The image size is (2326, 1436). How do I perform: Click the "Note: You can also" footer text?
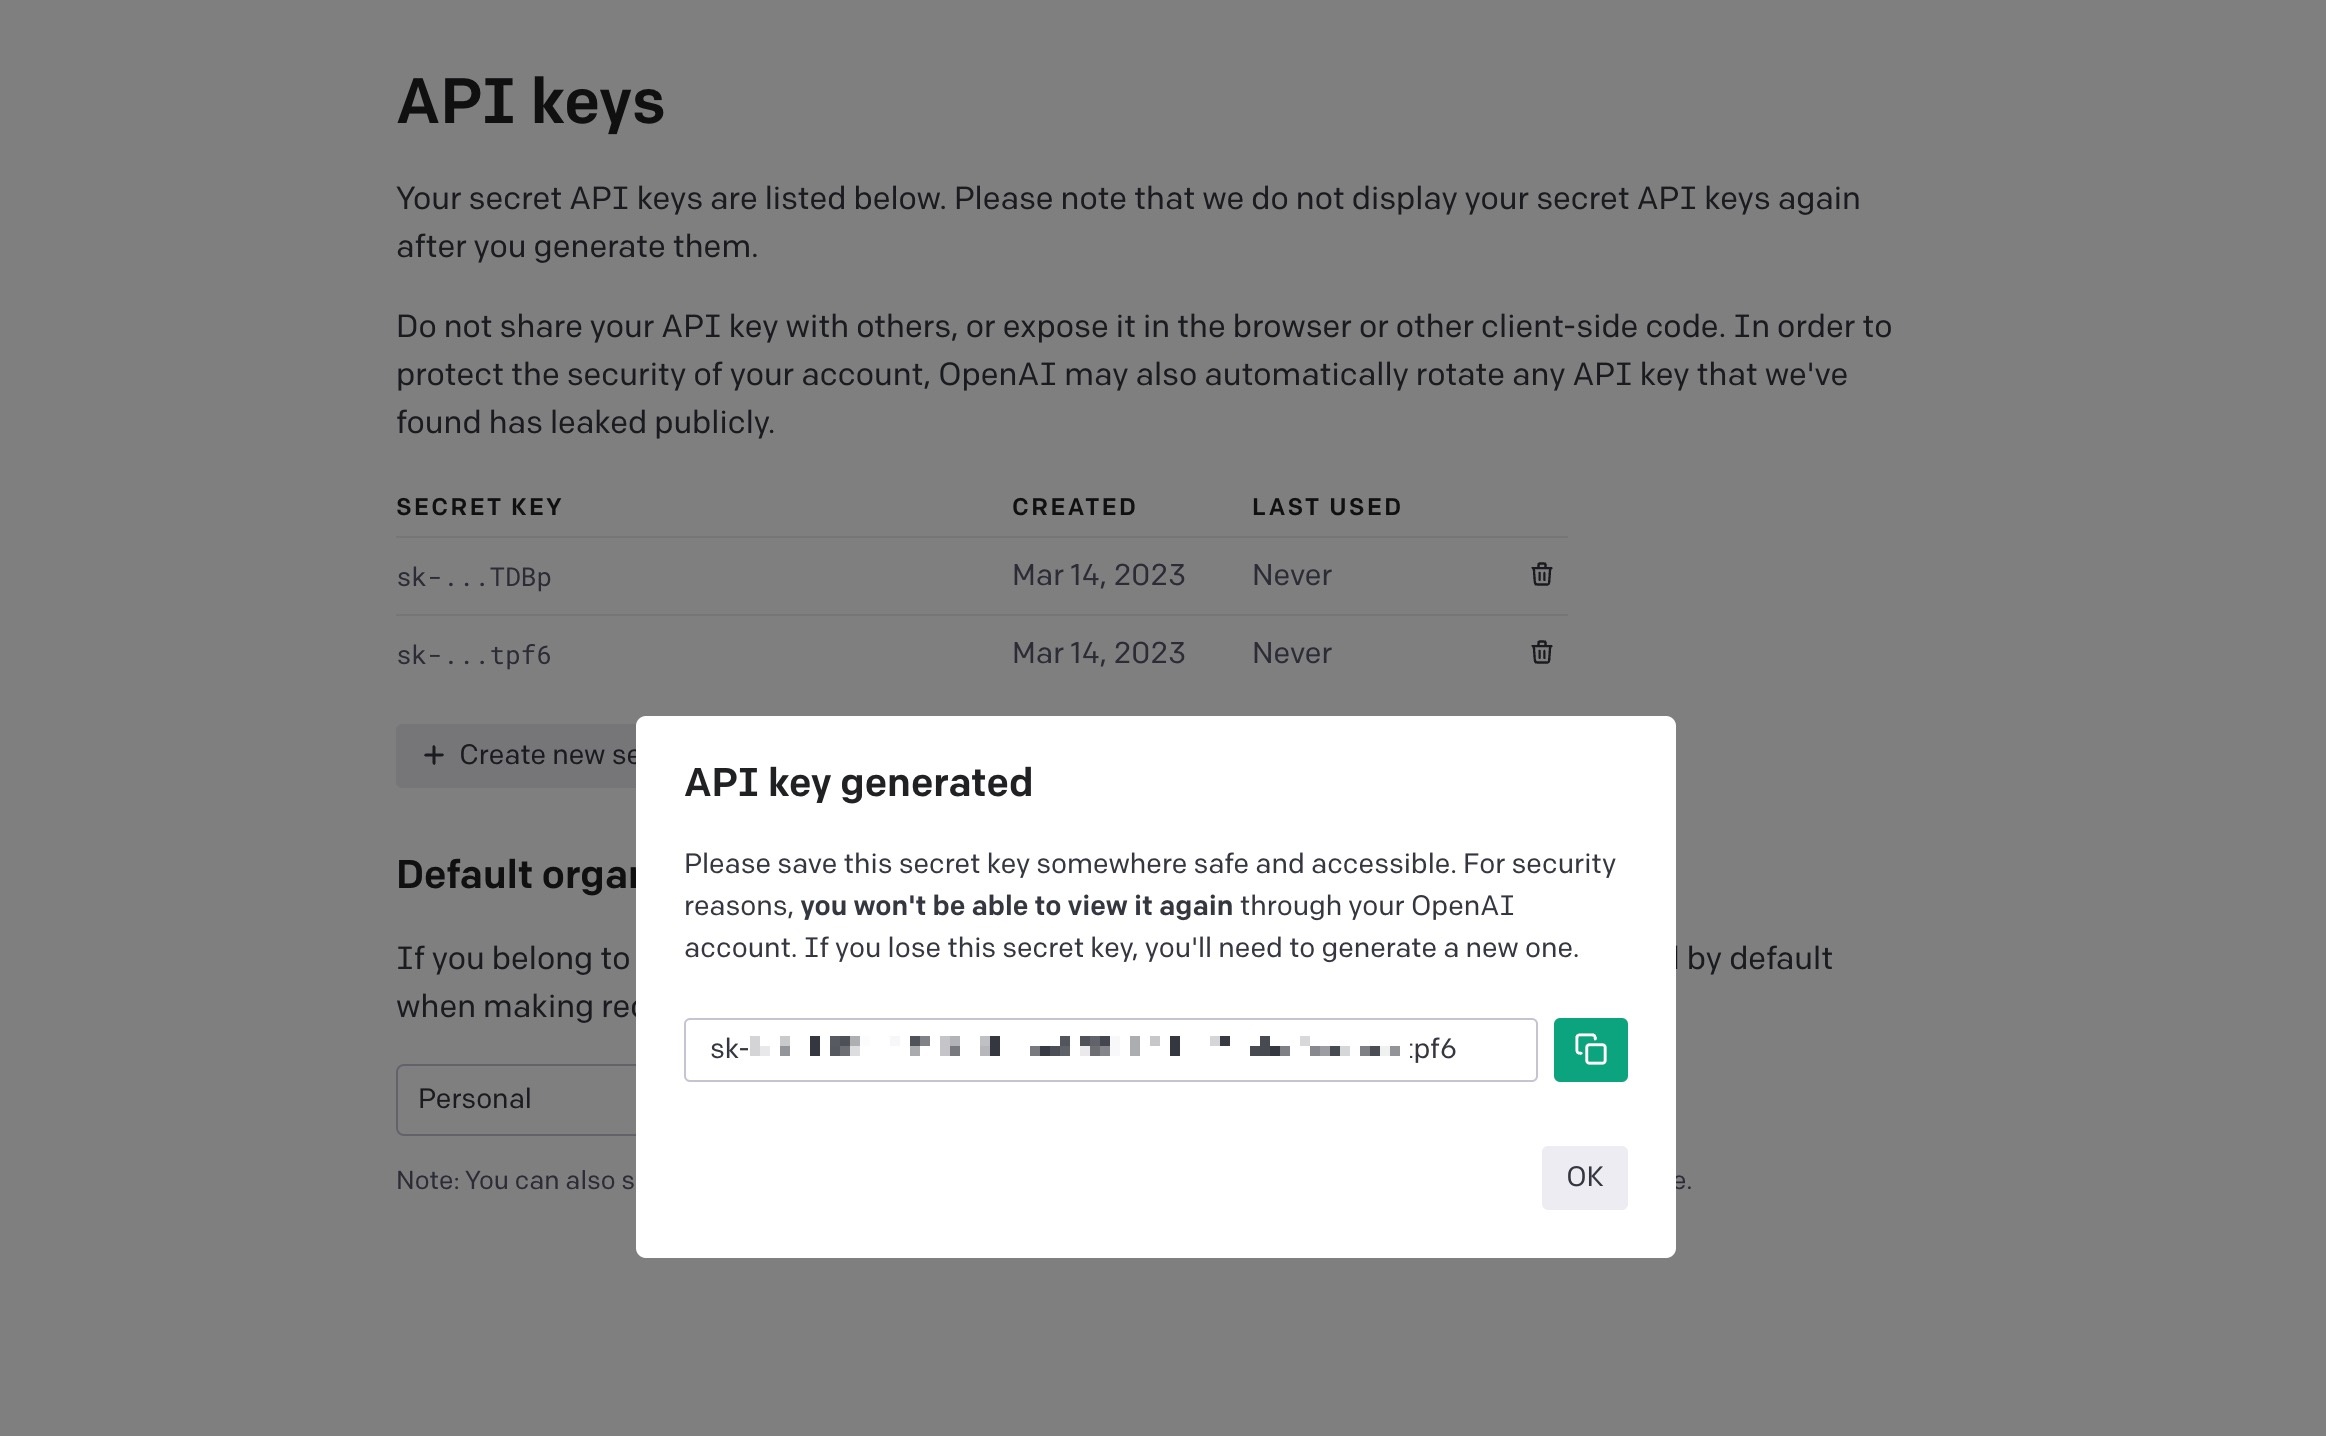tap(515, 1180)
